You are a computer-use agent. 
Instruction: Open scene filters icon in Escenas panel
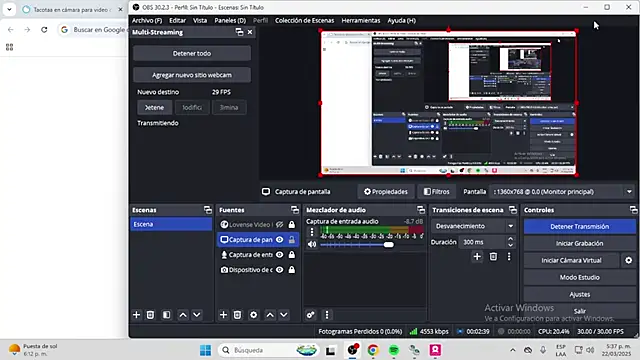[x=167, y=315]
